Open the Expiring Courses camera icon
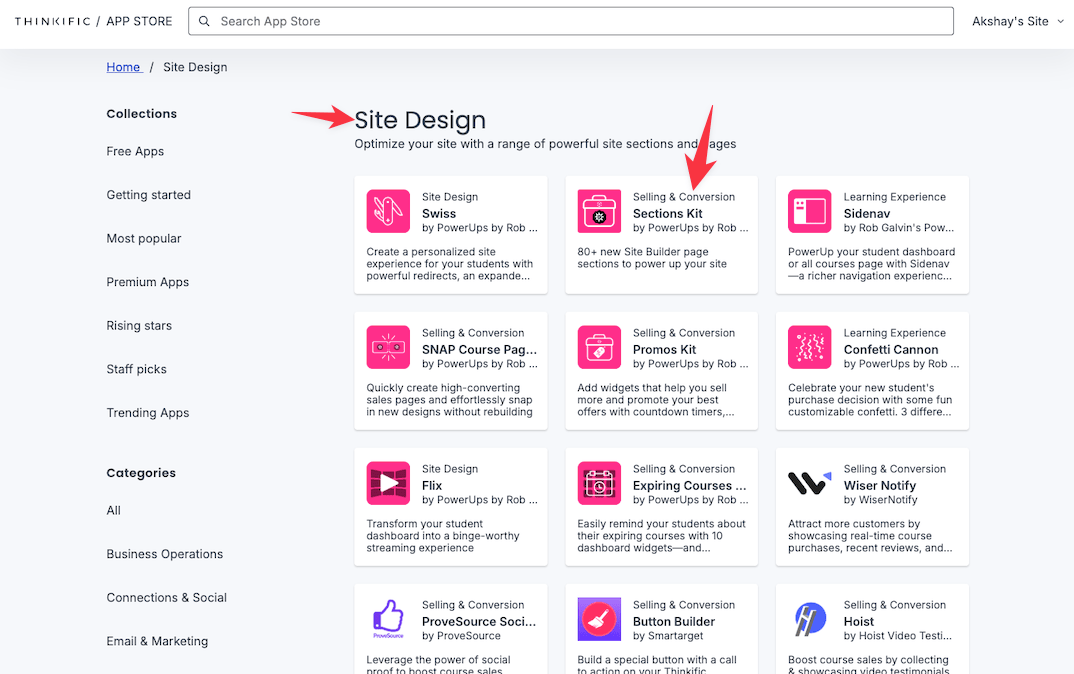Screen dimensions: 1074x674 [x=598, y=483]
